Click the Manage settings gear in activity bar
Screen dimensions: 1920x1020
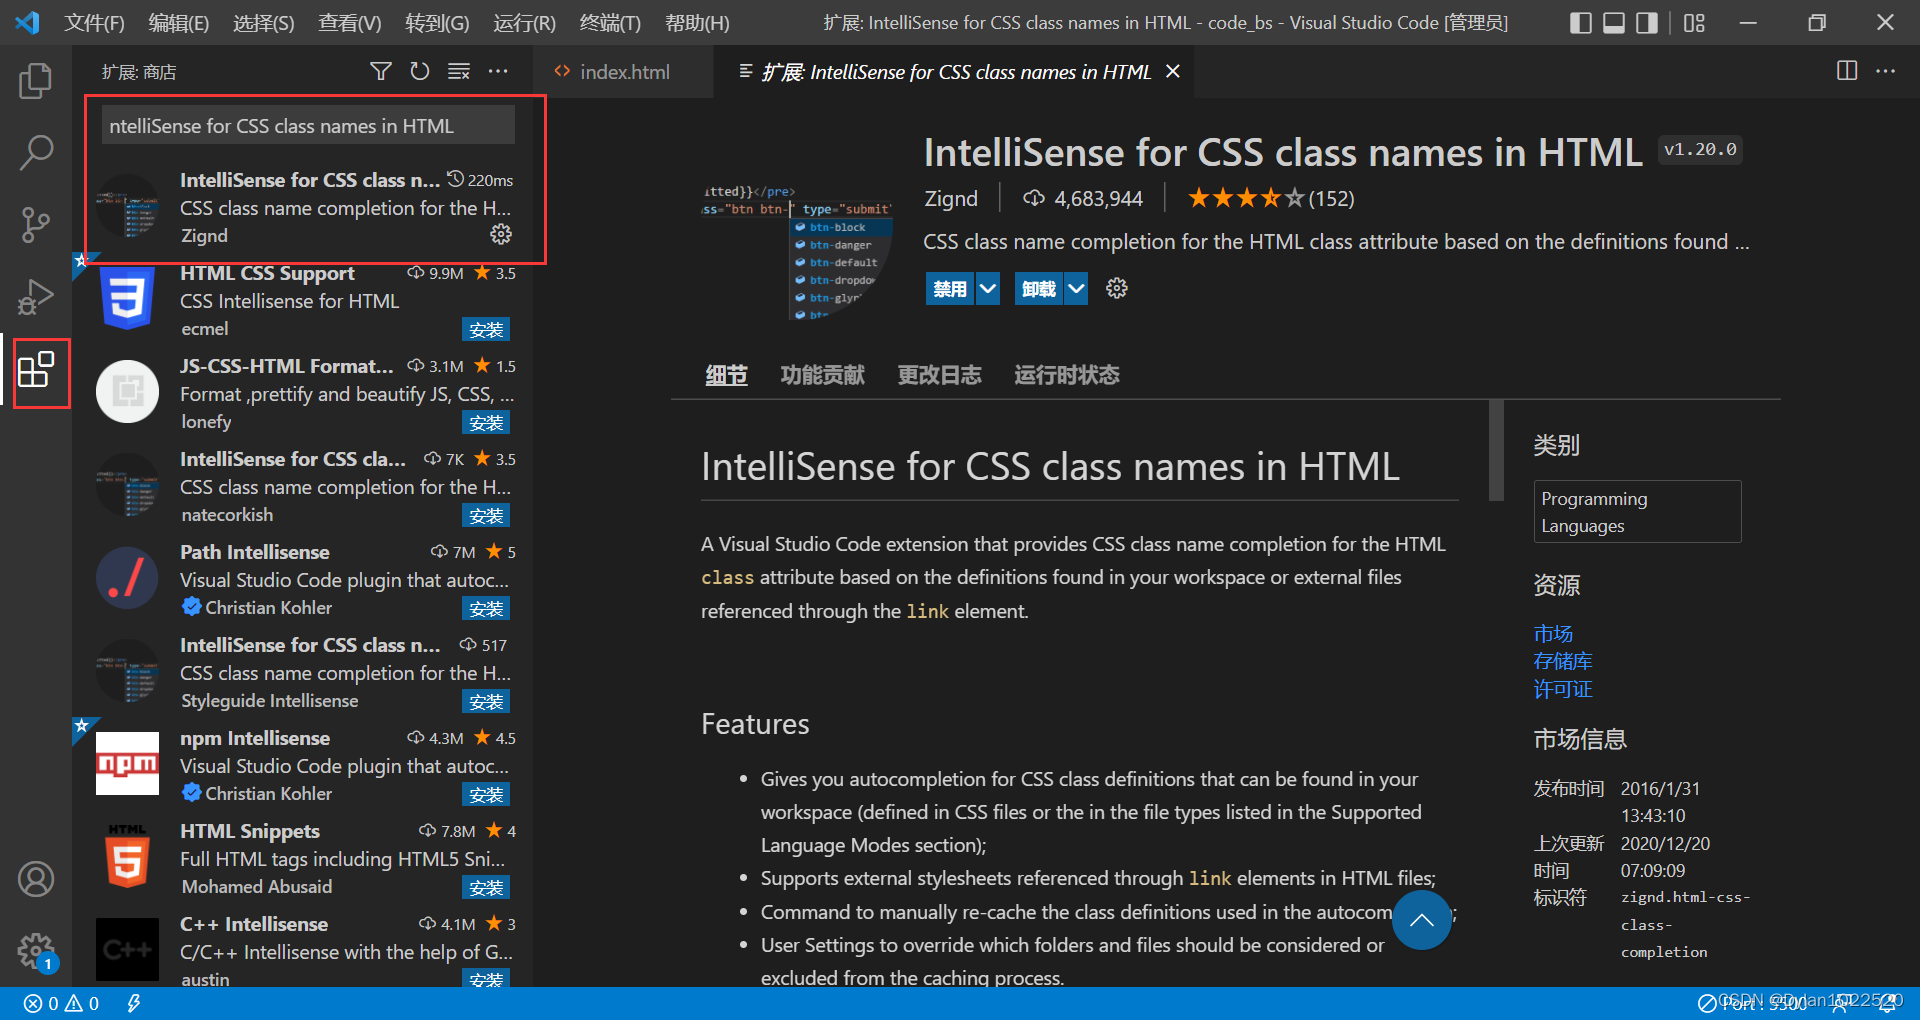[37, 951]
